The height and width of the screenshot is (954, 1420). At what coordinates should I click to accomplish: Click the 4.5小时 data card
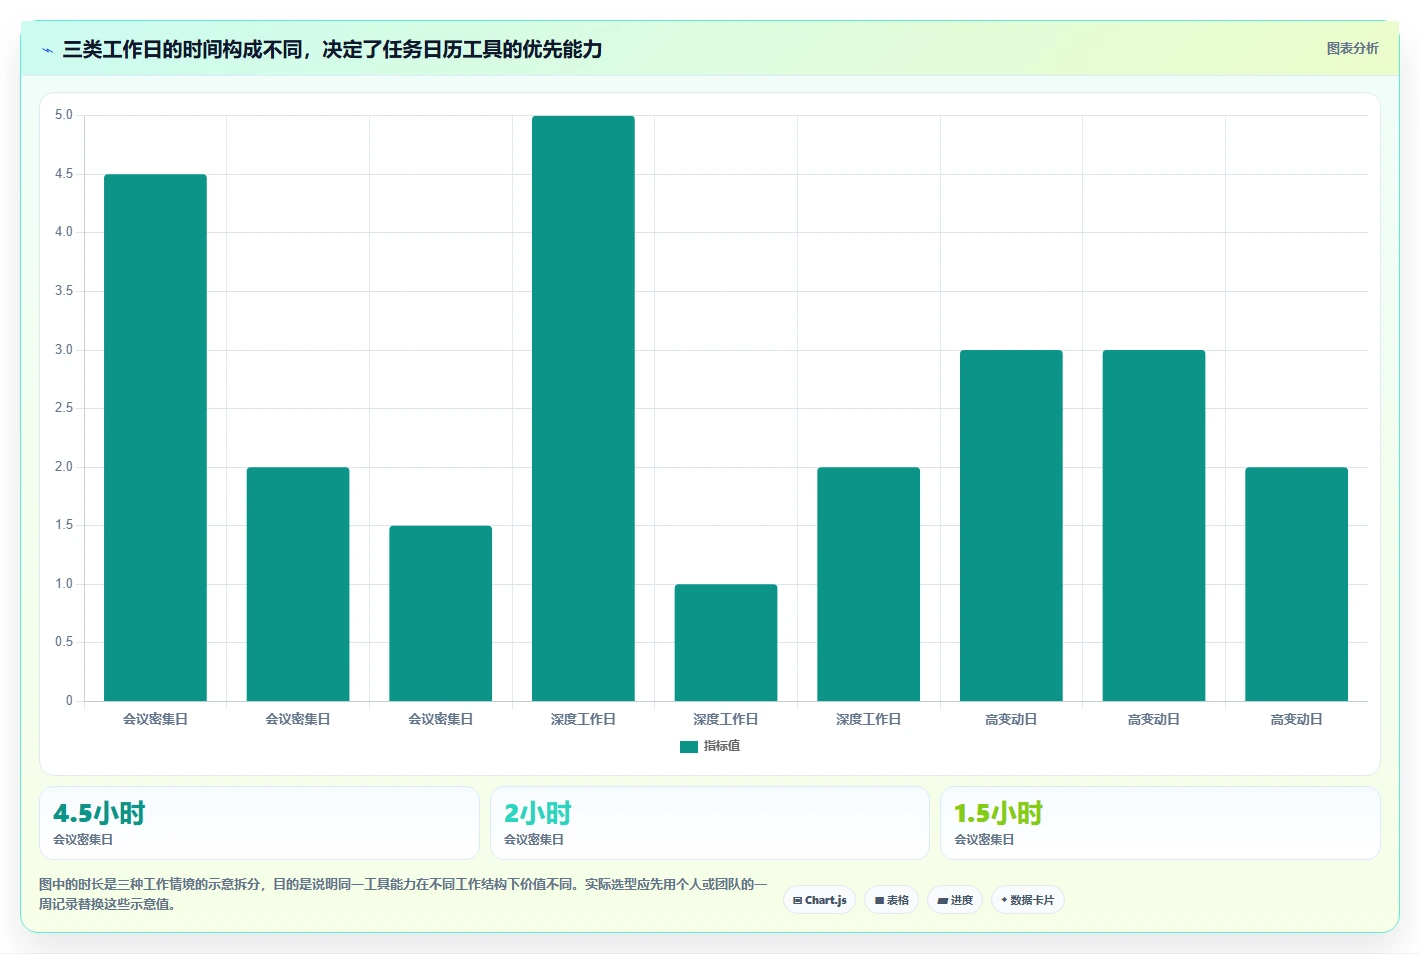click(259, 823)
